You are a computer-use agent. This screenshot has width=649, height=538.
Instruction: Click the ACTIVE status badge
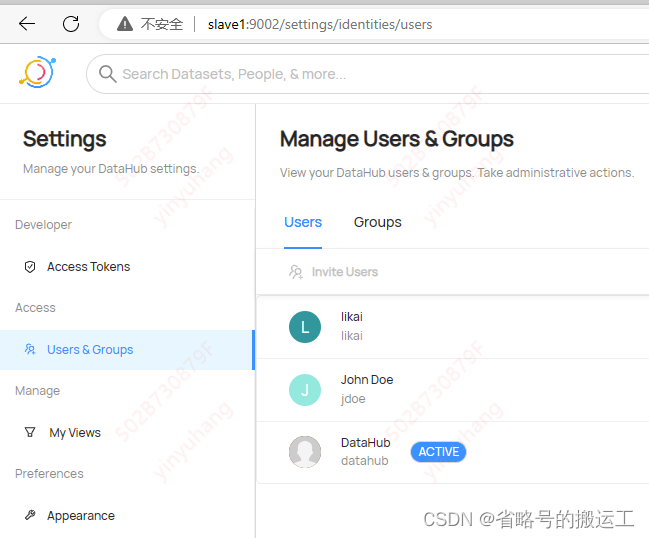click(x=438, y=452)
